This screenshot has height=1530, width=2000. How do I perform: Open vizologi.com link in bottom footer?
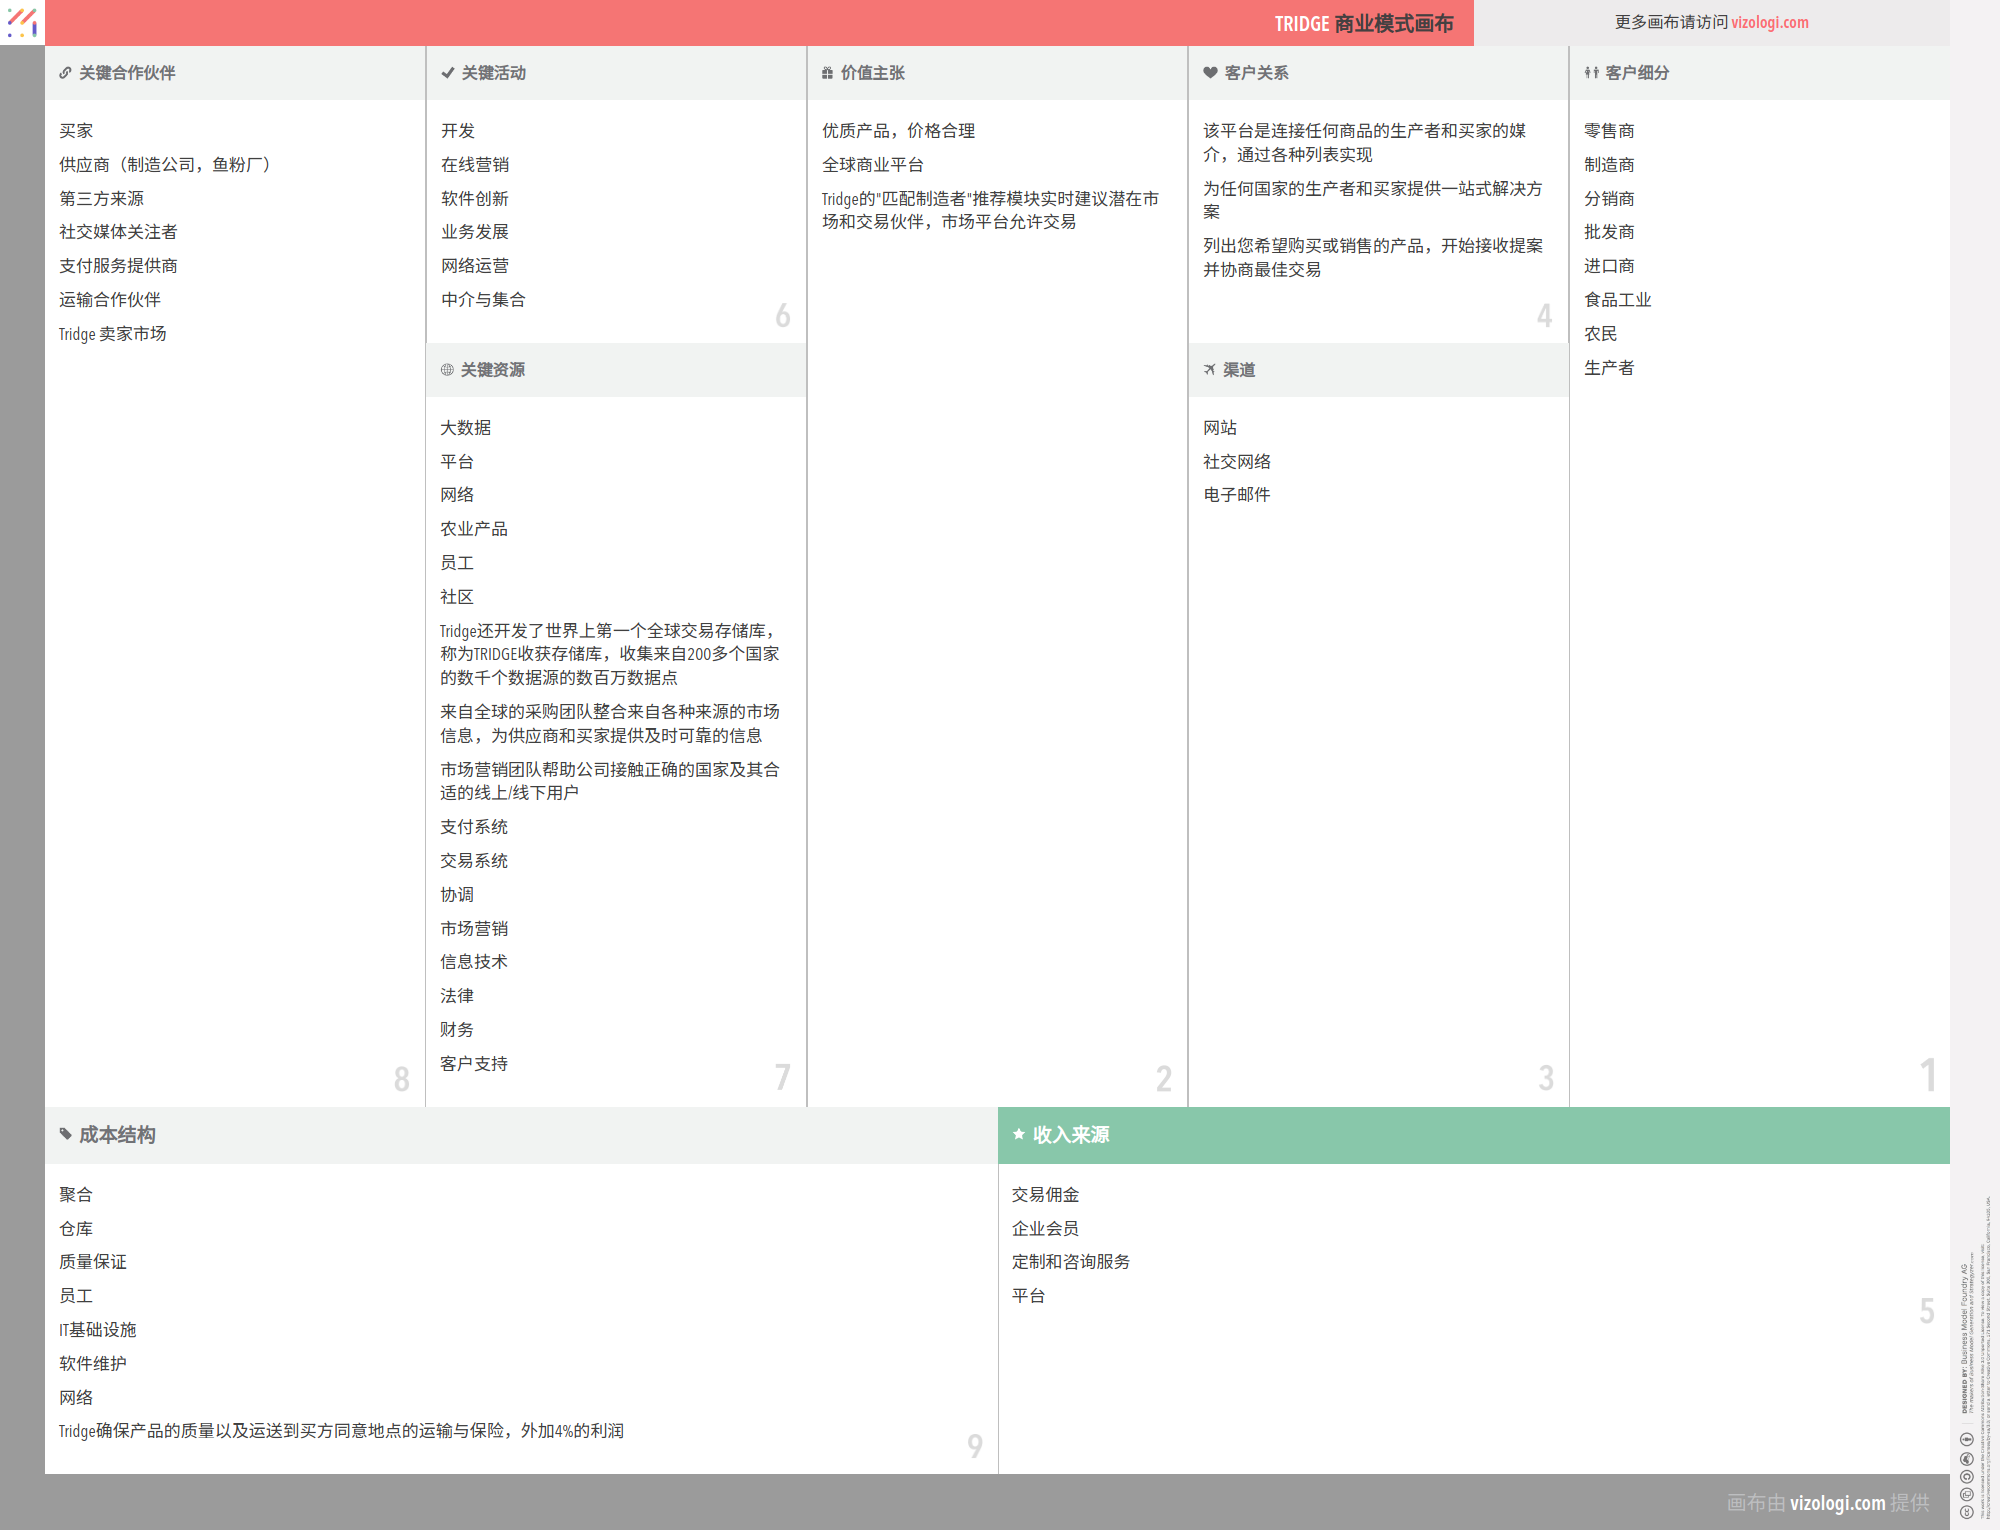(1837, 1502)
